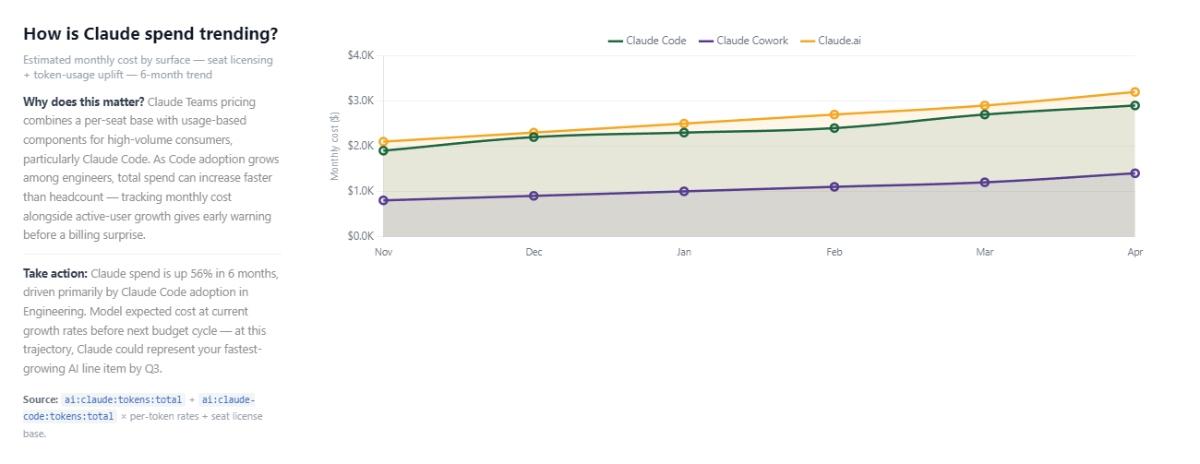This screenshot has height=464, width=1200.
Task: Click the $2.0K y-axis label
Action: pos(360,146)
